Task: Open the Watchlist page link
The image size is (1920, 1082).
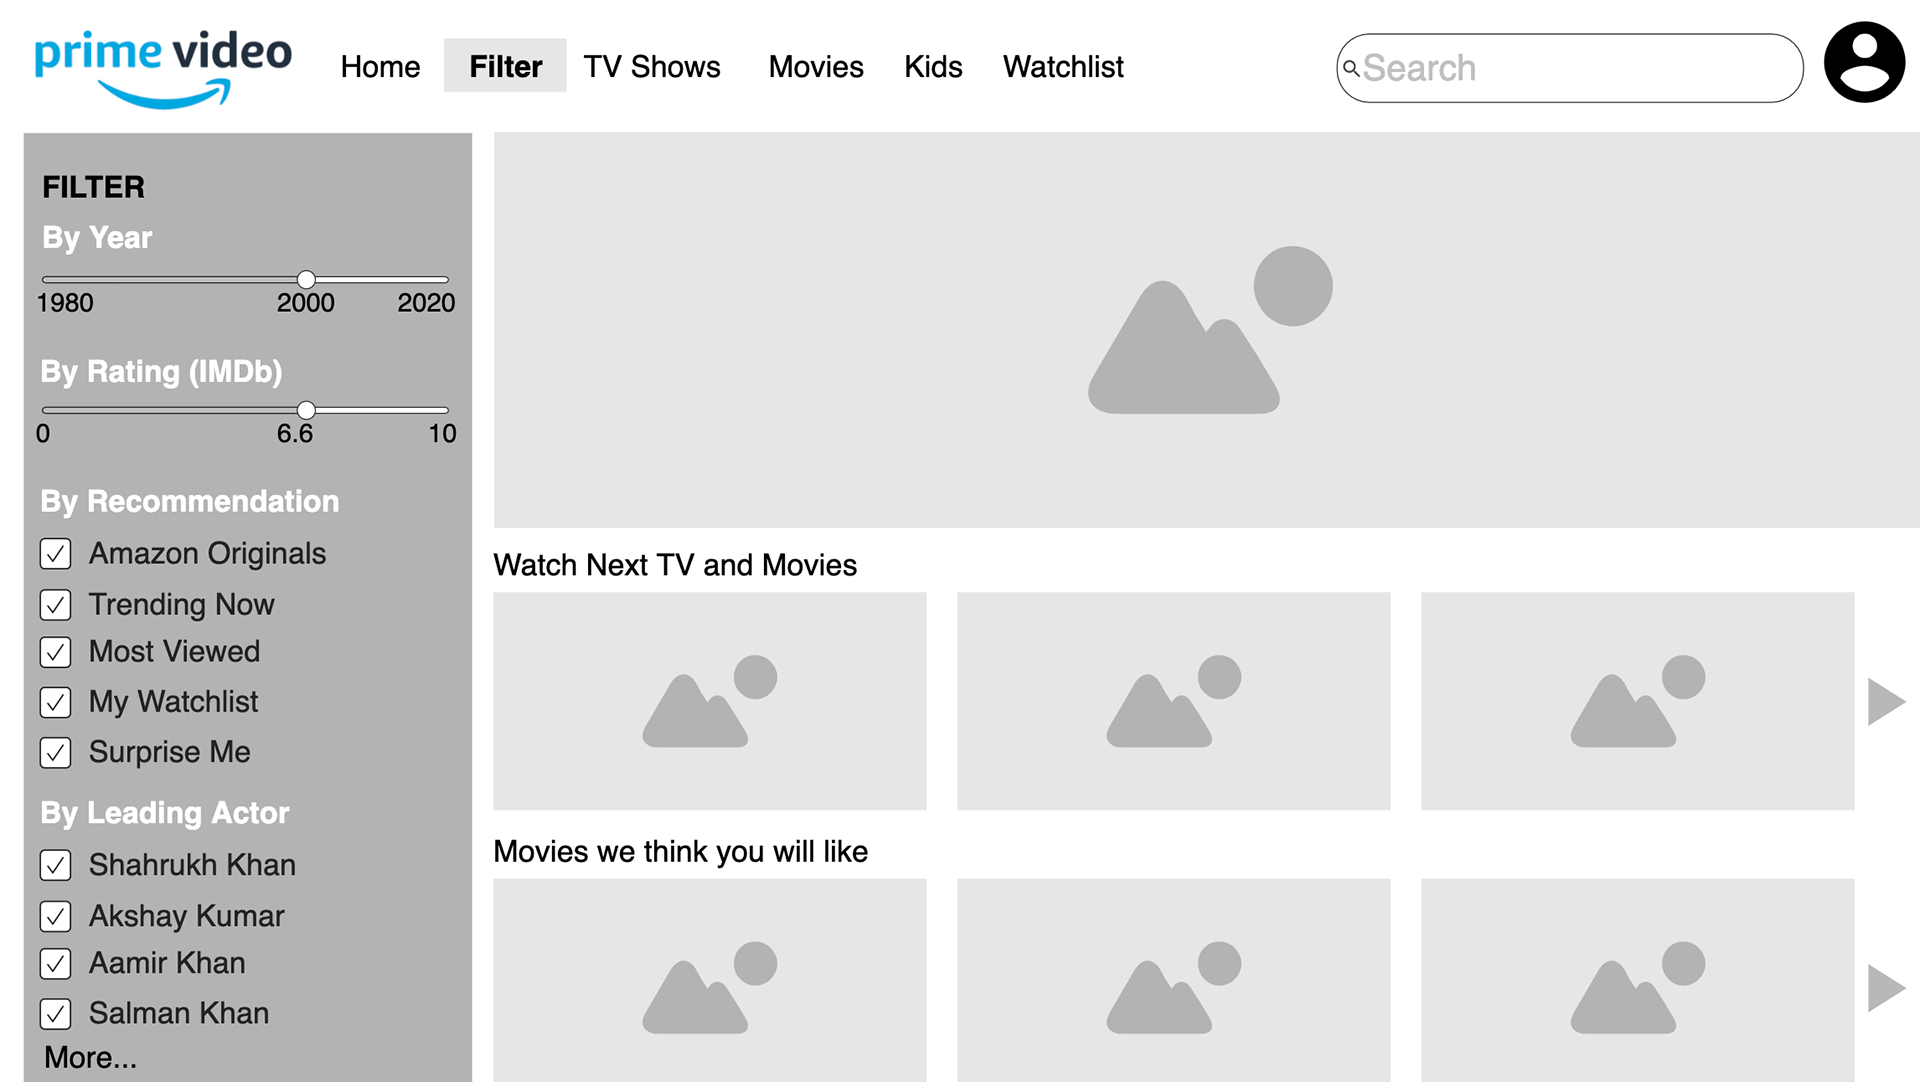Action: click(1062, 67)
